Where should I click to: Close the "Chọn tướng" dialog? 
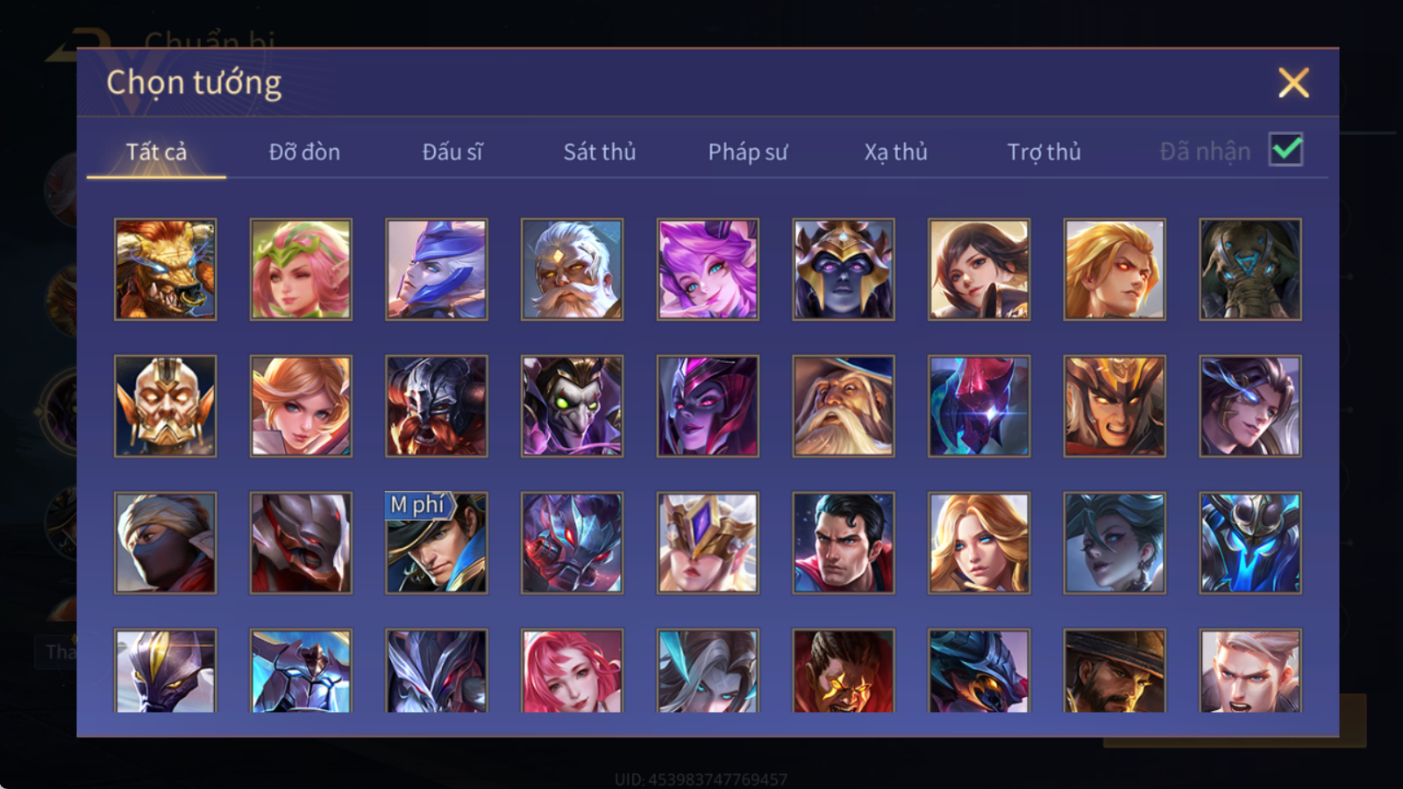(x=1293, y=83)
